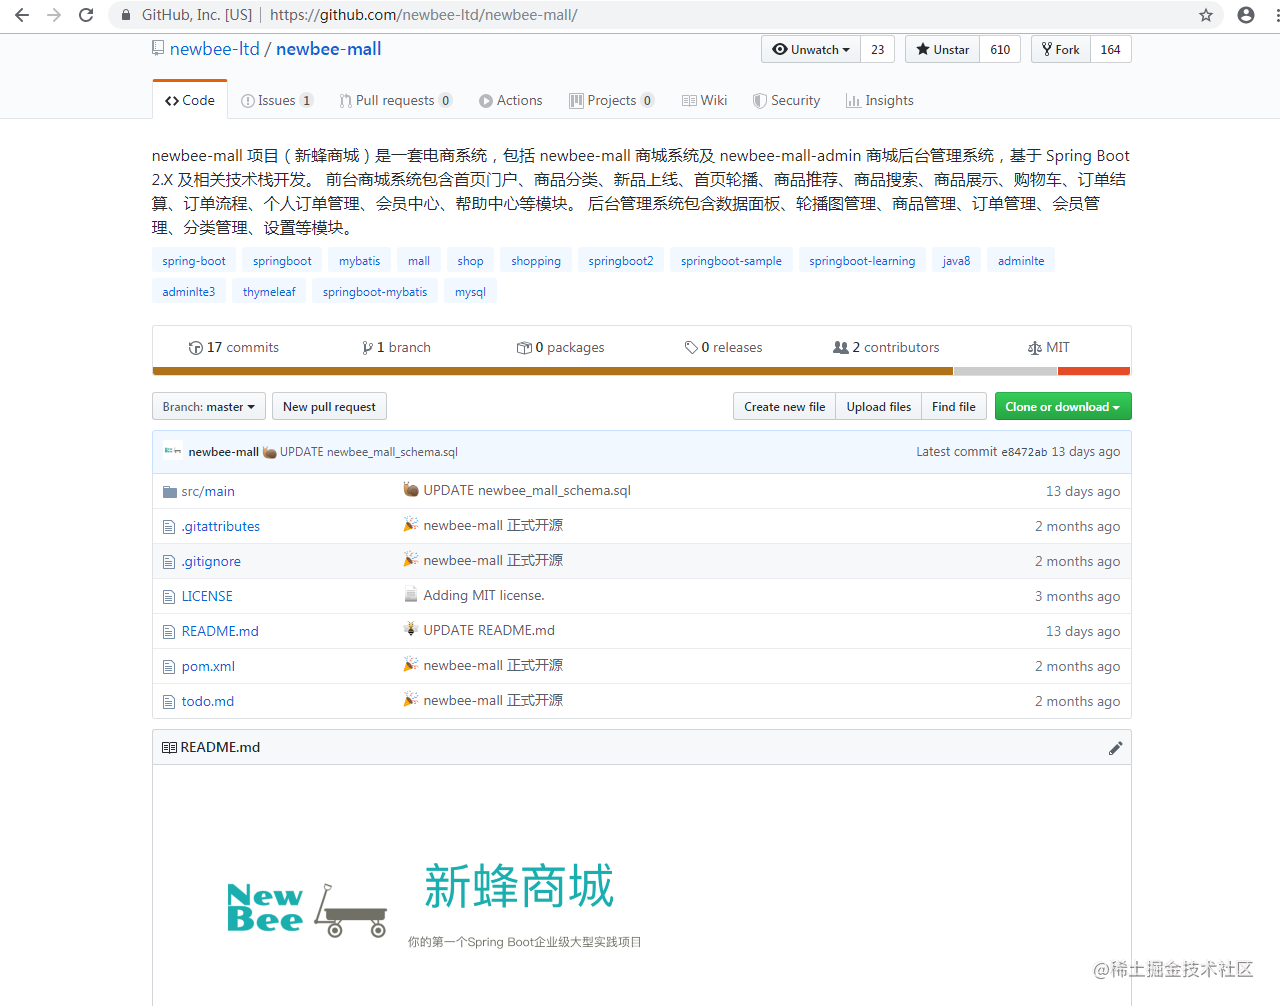Open the Actions tab
The image size is (1280, 1006).
coord(510,101)
